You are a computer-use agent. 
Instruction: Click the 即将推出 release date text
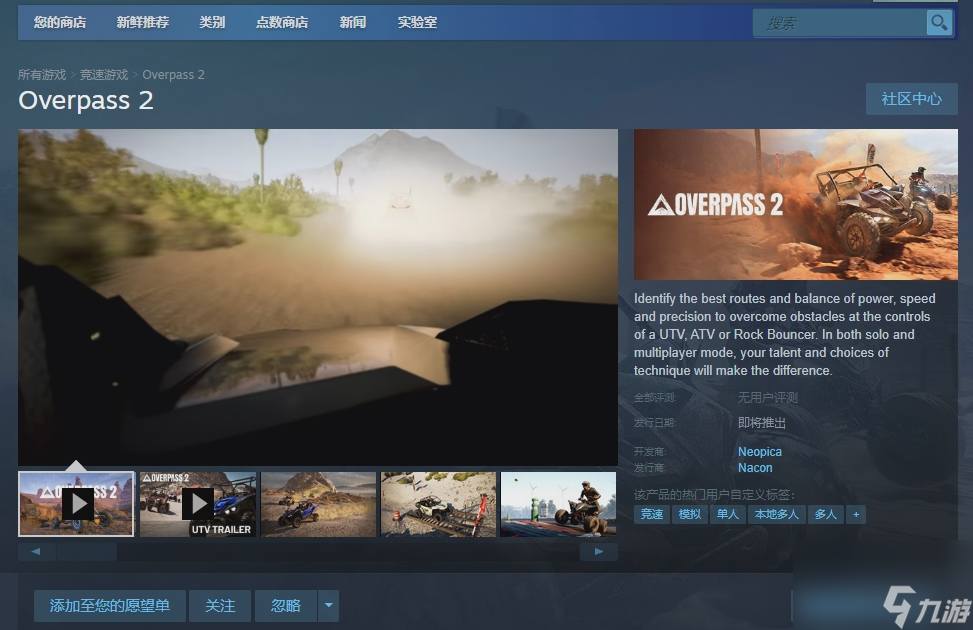(x=762, y=423)
